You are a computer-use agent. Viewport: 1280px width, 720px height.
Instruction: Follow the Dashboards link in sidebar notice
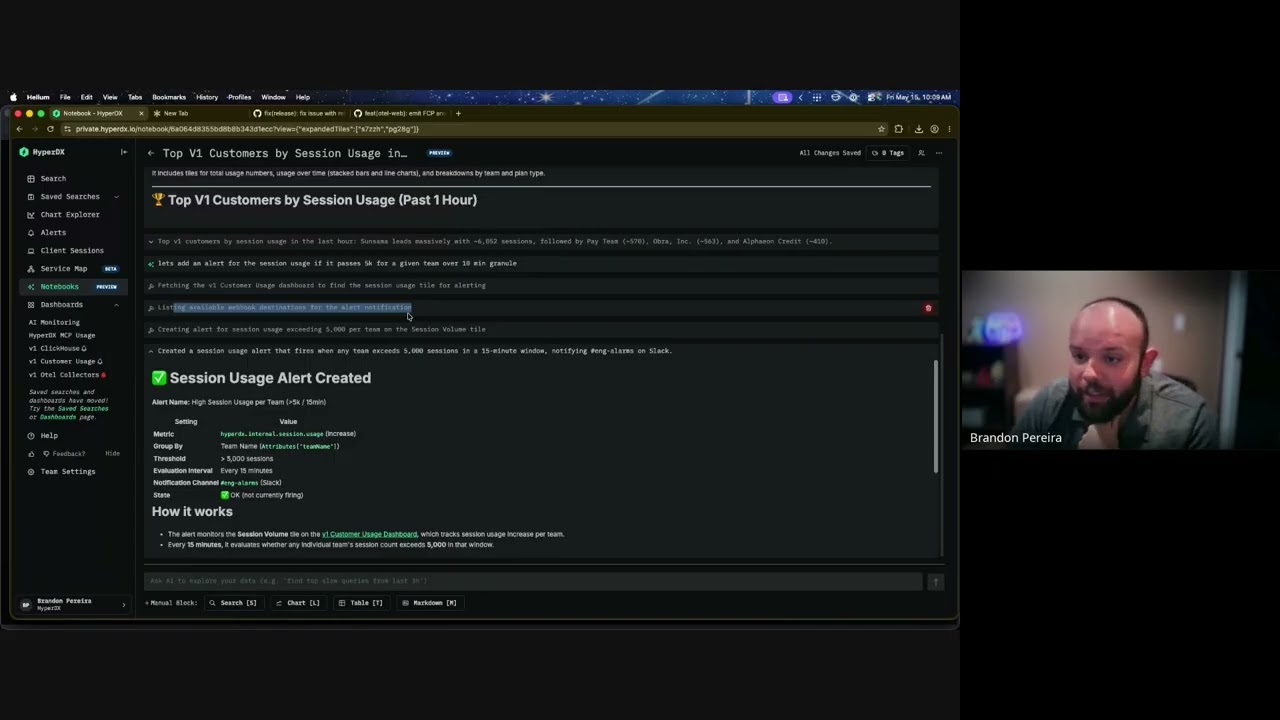[x=59, y=417]
